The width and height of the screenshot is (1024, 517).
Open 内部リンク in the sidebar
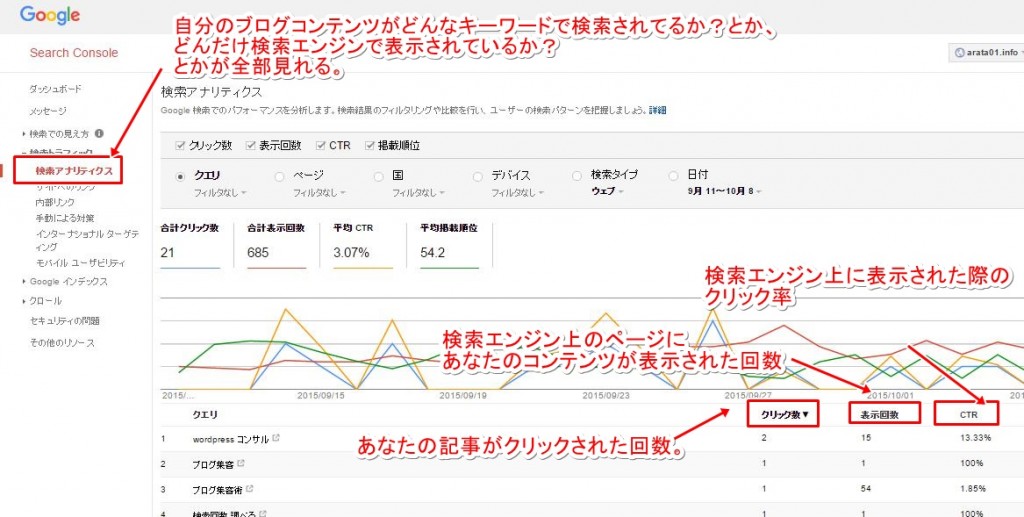[56, 202]
